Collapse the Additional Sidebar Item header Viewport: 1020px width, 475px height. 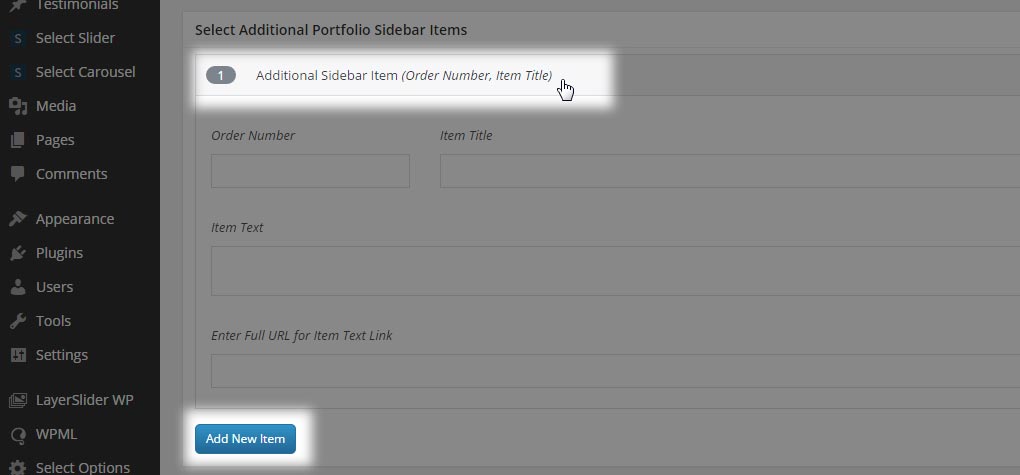pyautogui.click(x=403, y=75)
